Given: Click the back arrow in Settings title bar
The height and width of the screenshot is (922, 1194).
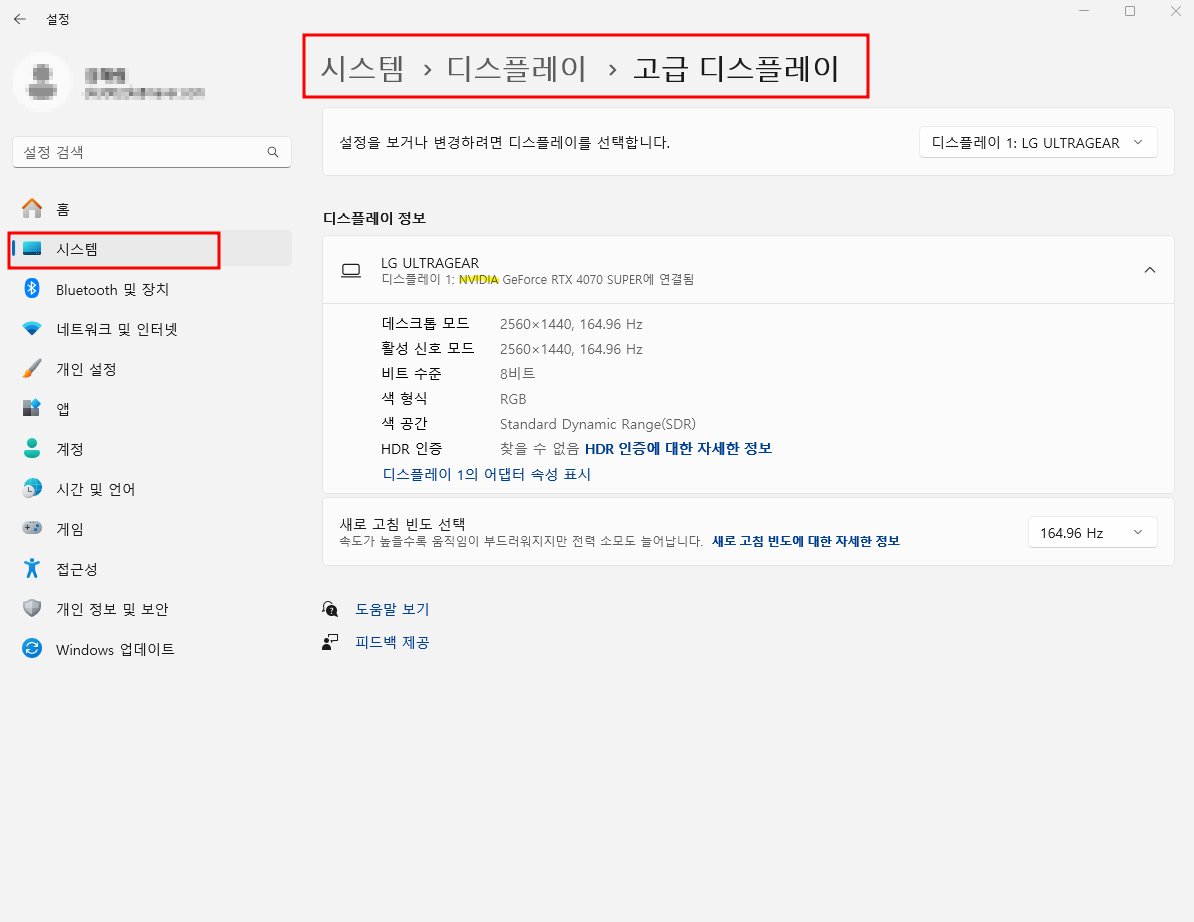Looking at the screenshot, I should 20,19.
